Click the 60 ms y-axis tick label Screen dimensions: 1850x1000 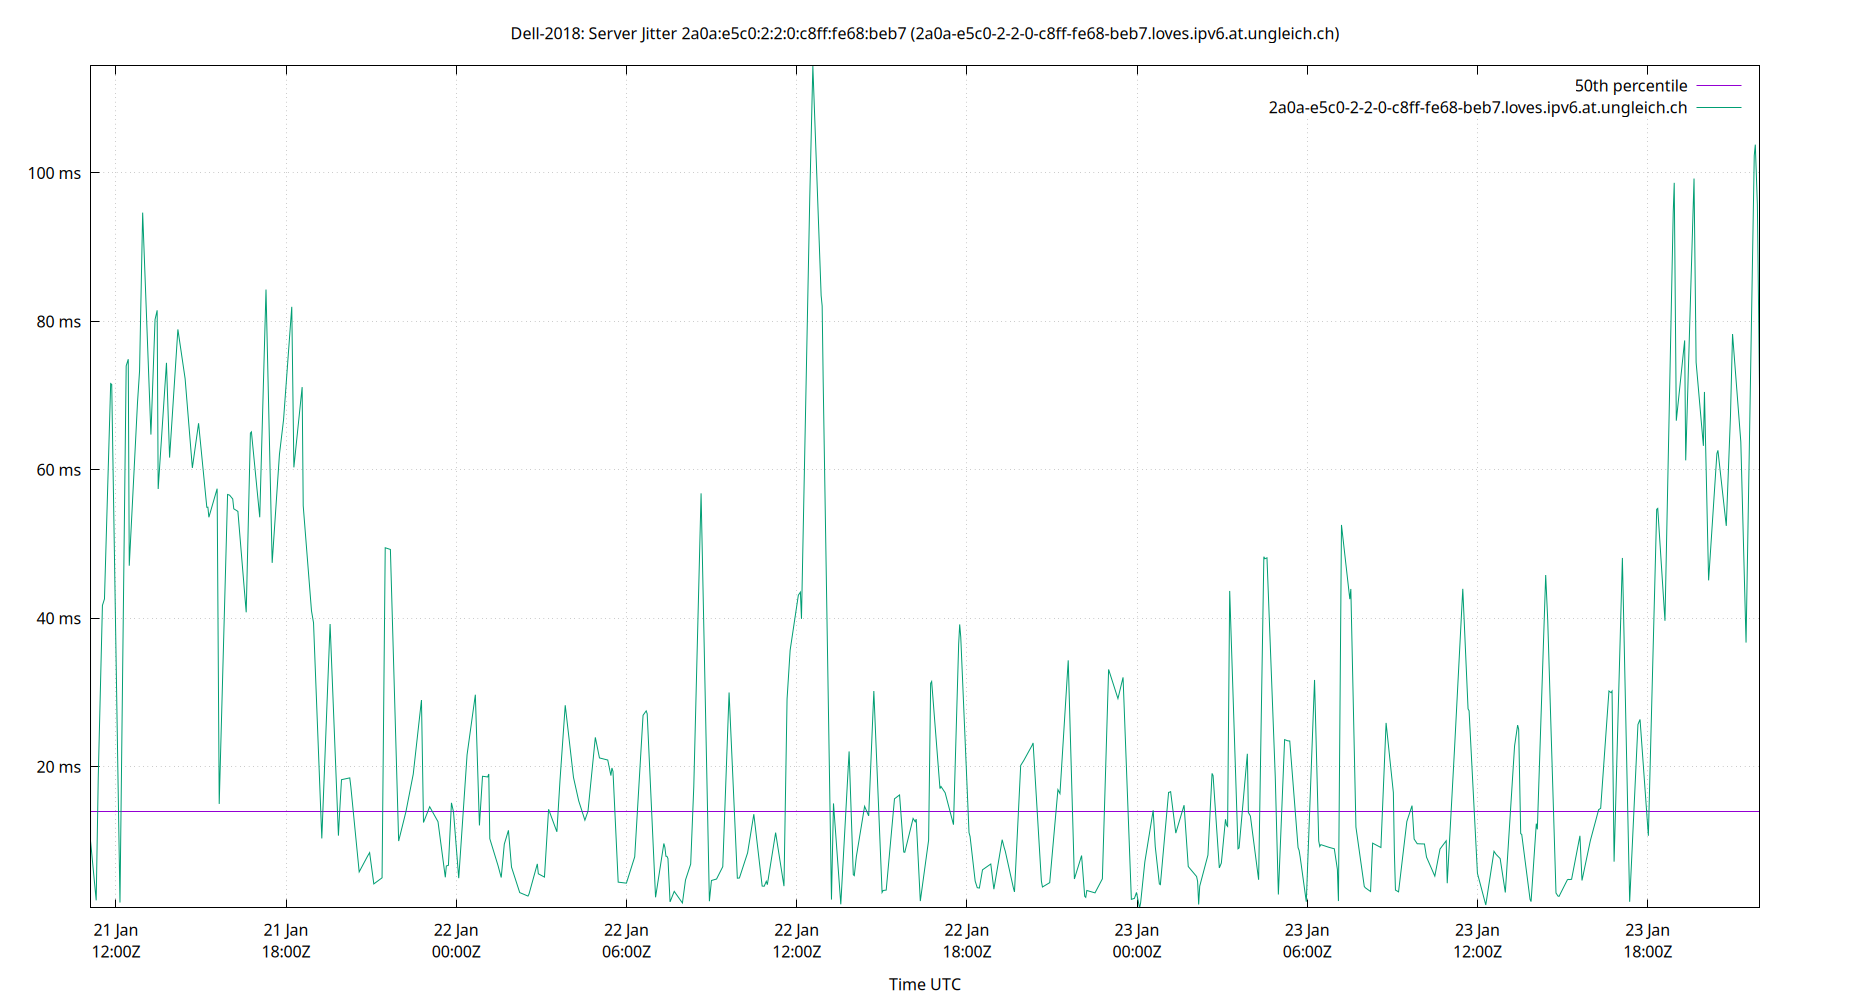[61, 470]
